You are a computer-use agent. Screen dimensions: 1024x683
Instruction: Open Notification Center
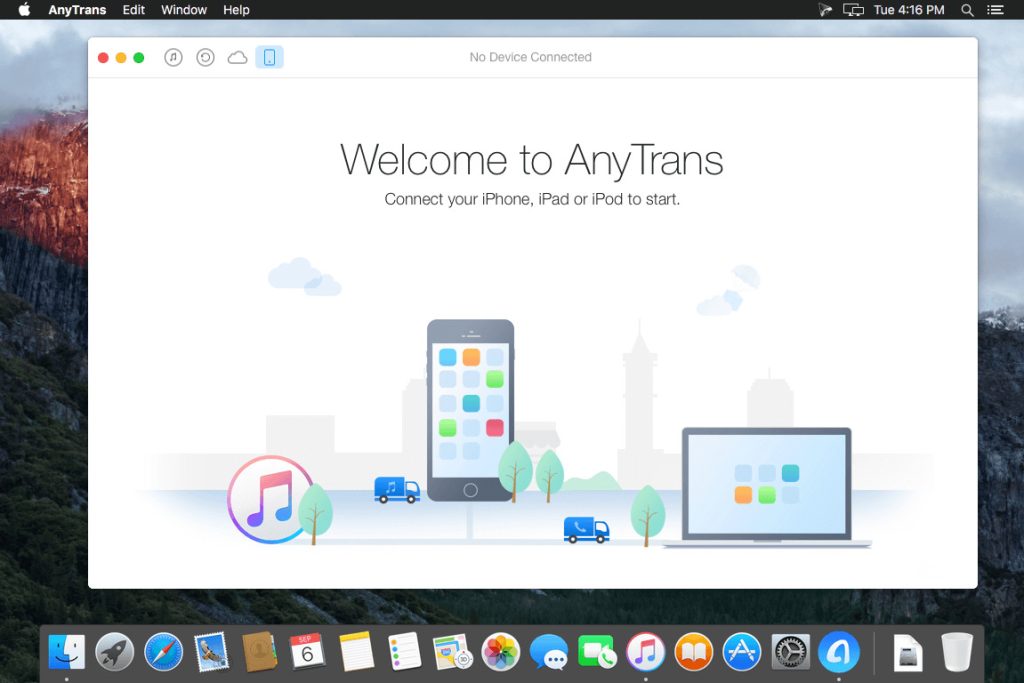(996, 10)
